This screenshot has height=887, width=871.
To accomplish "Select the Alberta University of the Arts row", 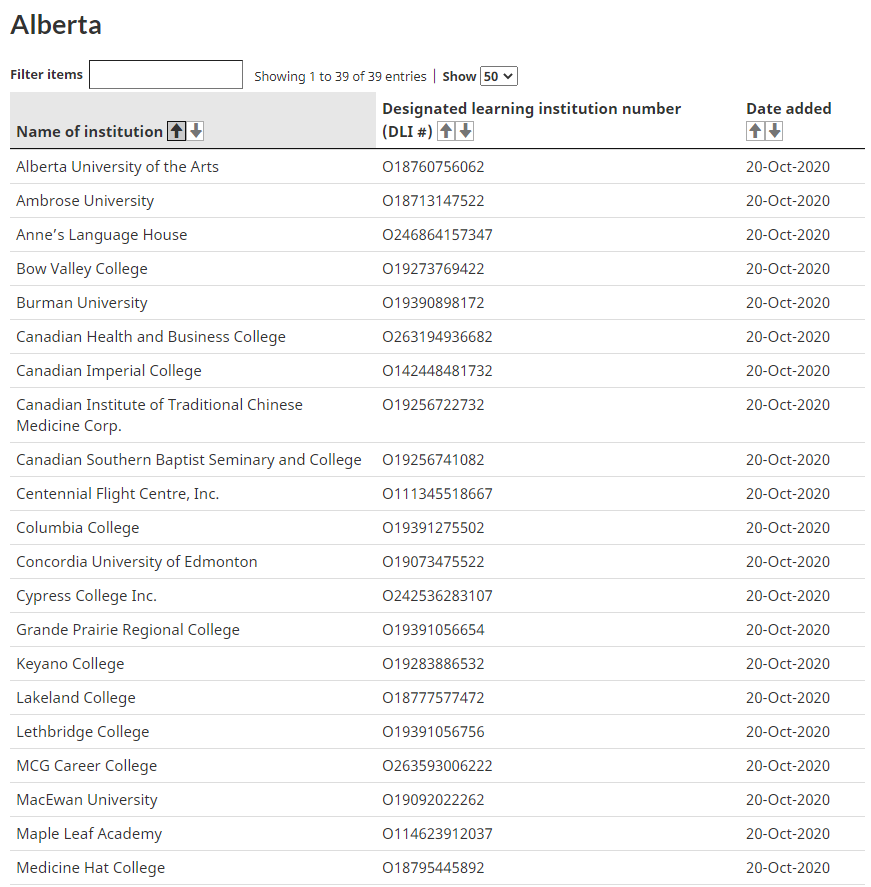I will (117, 167).
